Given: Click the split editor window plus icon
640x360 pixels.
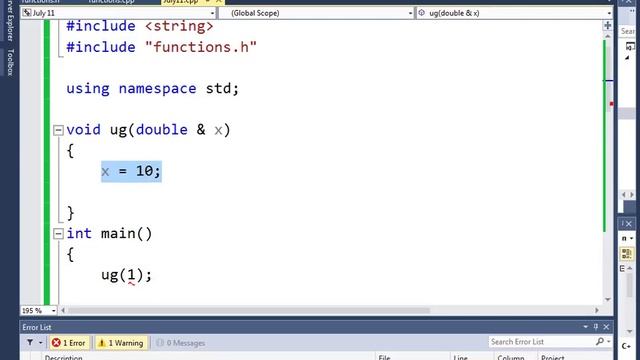Looking at the screenshot, I should (608, 25).
